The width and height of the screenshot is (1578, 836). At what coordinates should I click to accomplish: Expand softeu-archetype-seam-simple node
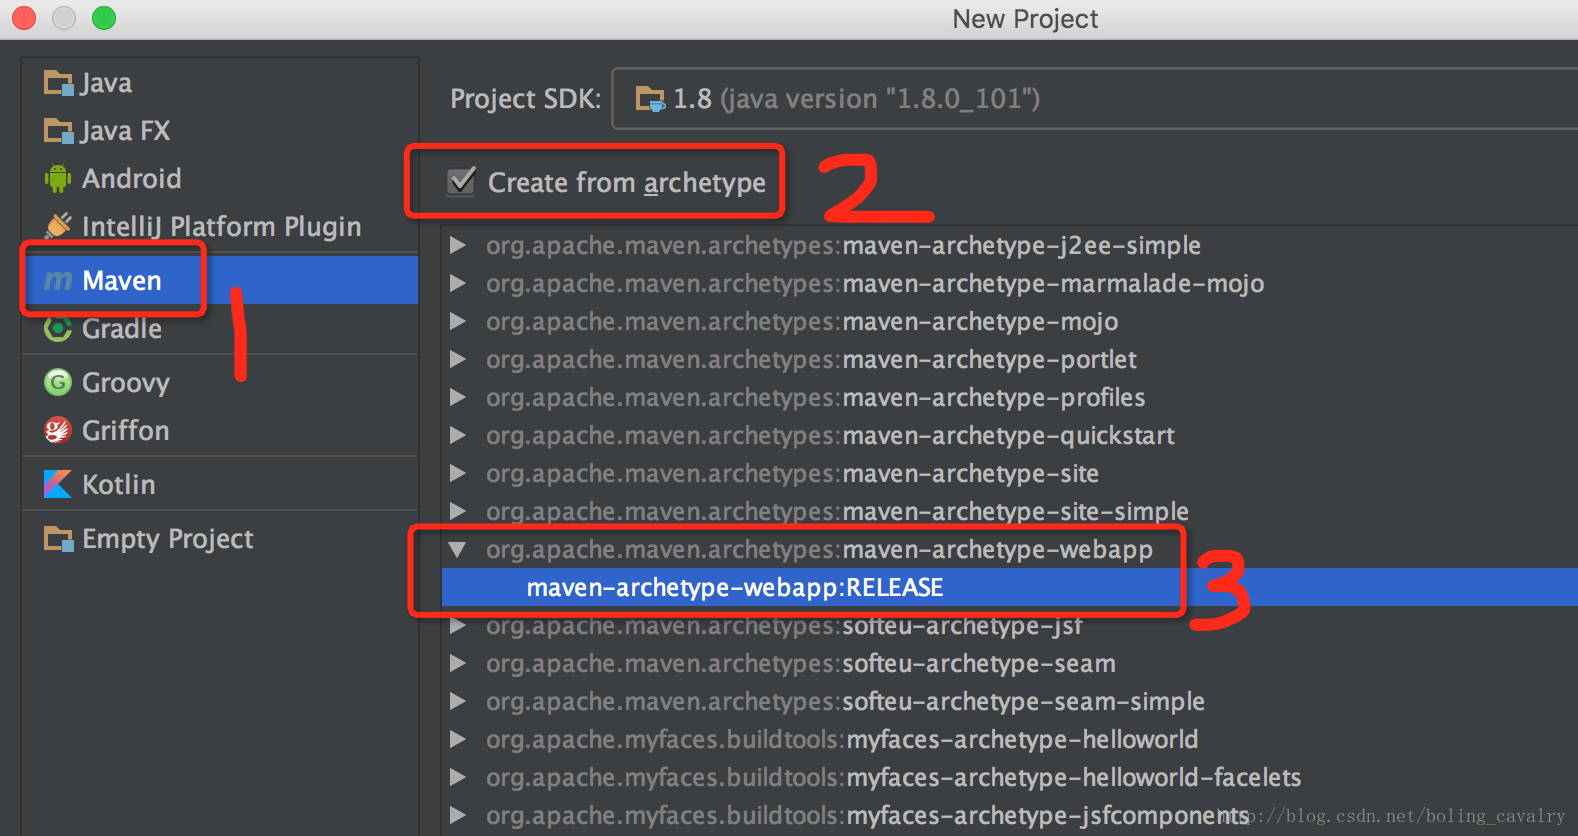click(x=458, y=701)
